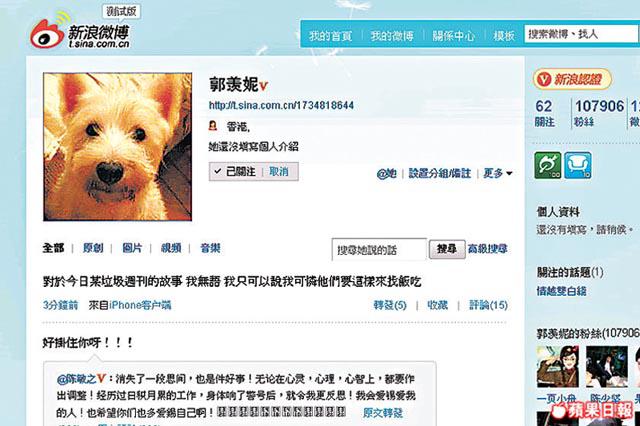Open 評論(15) comments link
Image resolution: width=640 pixels, height=426 pixels.
point(488,305)
